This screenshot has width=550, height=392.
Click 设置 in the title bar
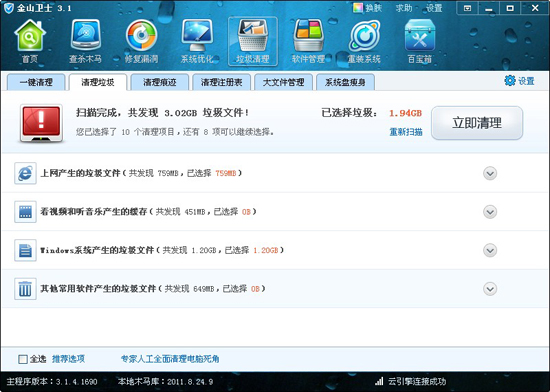[434, 8]
